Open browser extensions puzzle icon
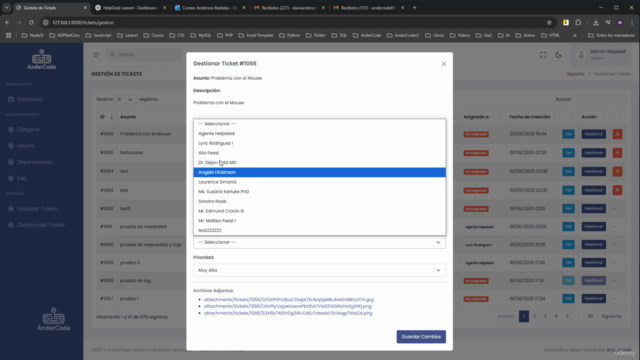Image resolution: width=640 pixels, height=360 pixels. point(578,22)
